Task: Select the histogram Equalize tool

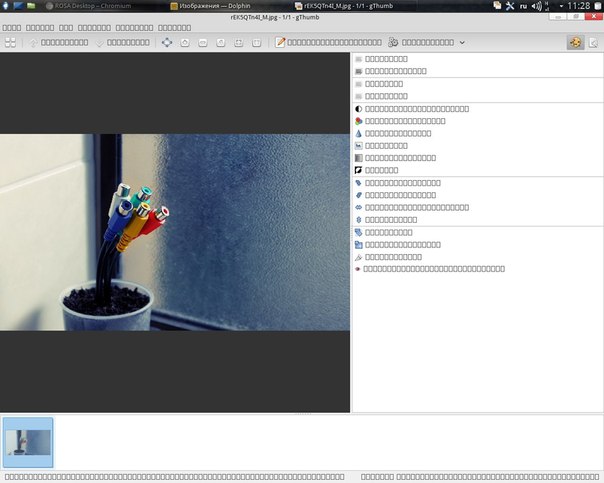Action: pos(381,146)
